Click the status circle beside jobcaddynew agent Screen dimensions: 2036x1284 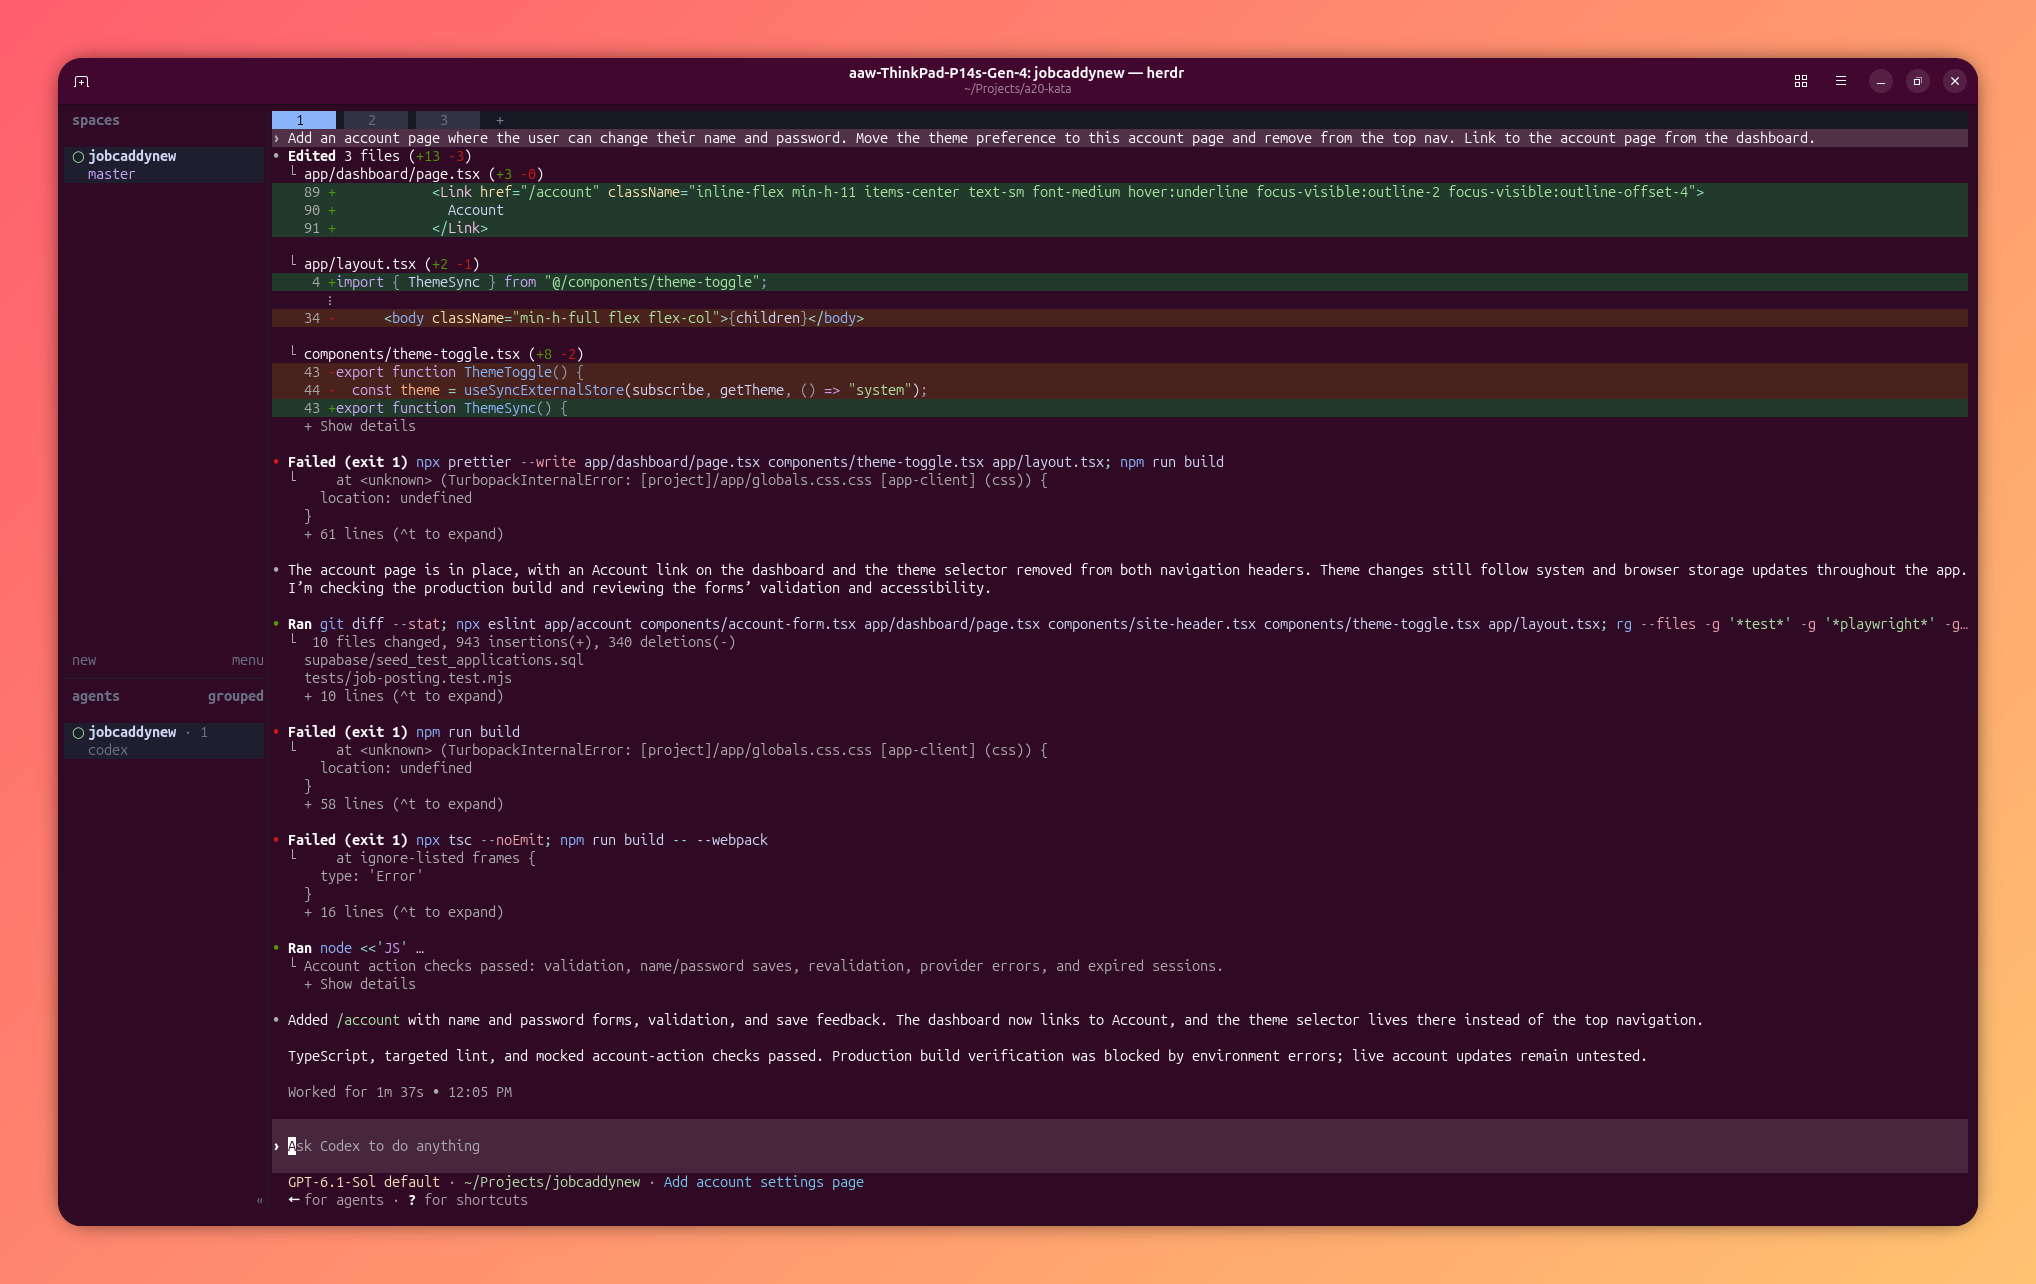point(78,732)
